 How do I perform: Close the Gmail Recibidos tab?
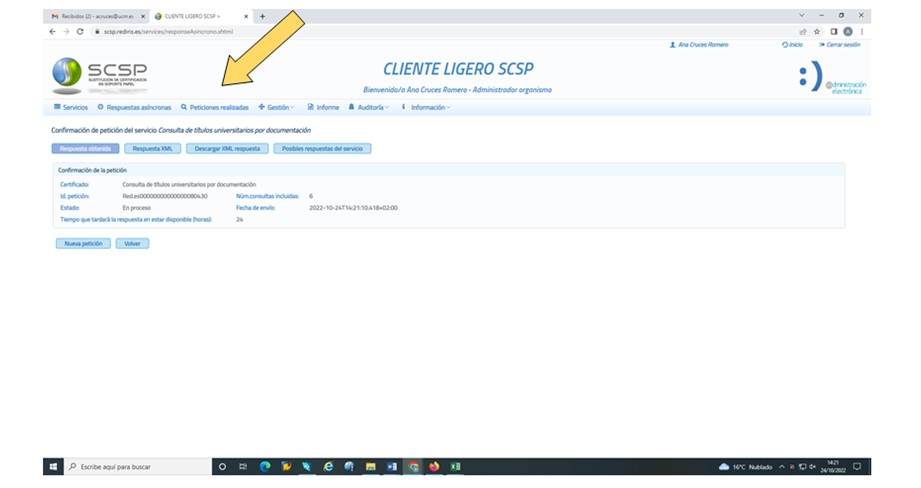click(143, 16)
